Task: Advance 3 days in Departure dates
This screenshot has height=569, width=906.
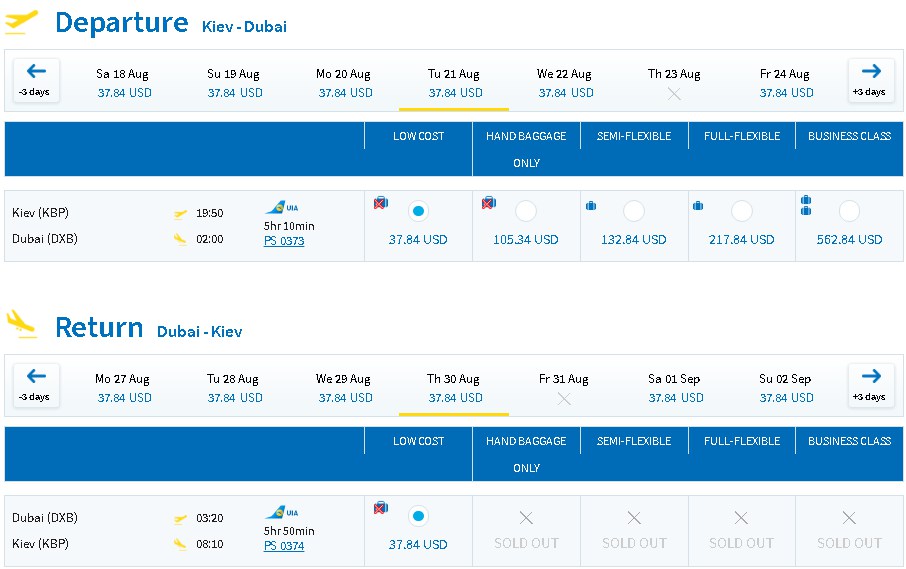Action: (x=870, y=80)
